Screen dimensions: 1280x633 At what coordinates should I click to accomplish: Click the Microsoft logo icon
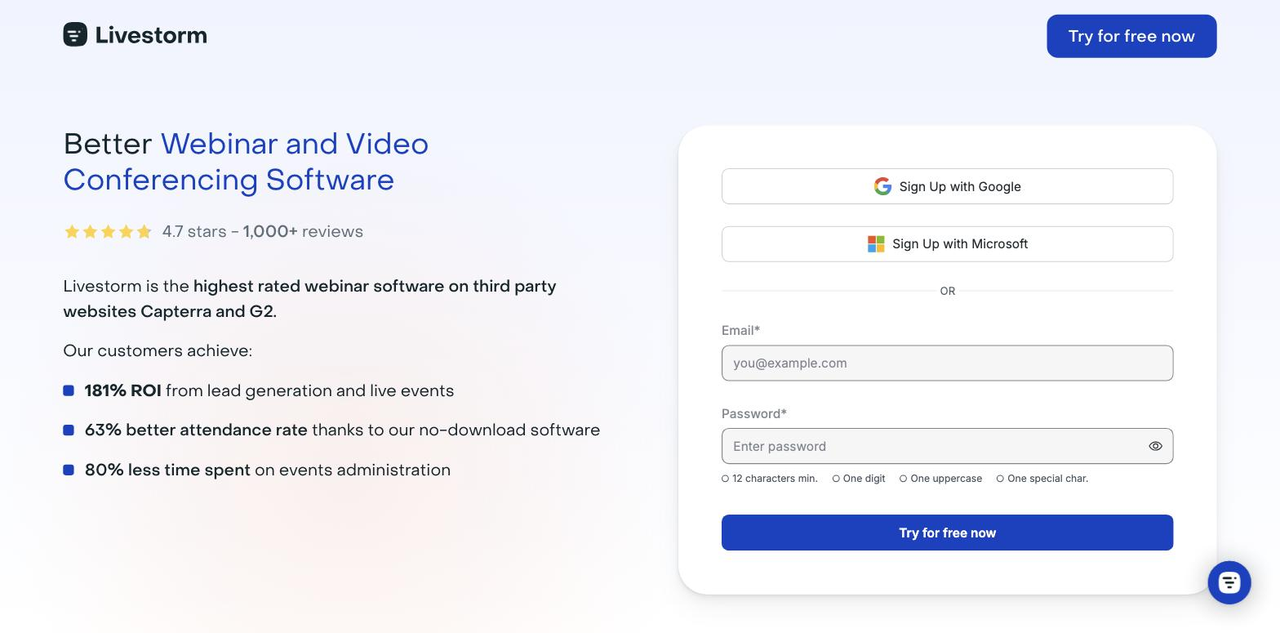tap(876, 244)
